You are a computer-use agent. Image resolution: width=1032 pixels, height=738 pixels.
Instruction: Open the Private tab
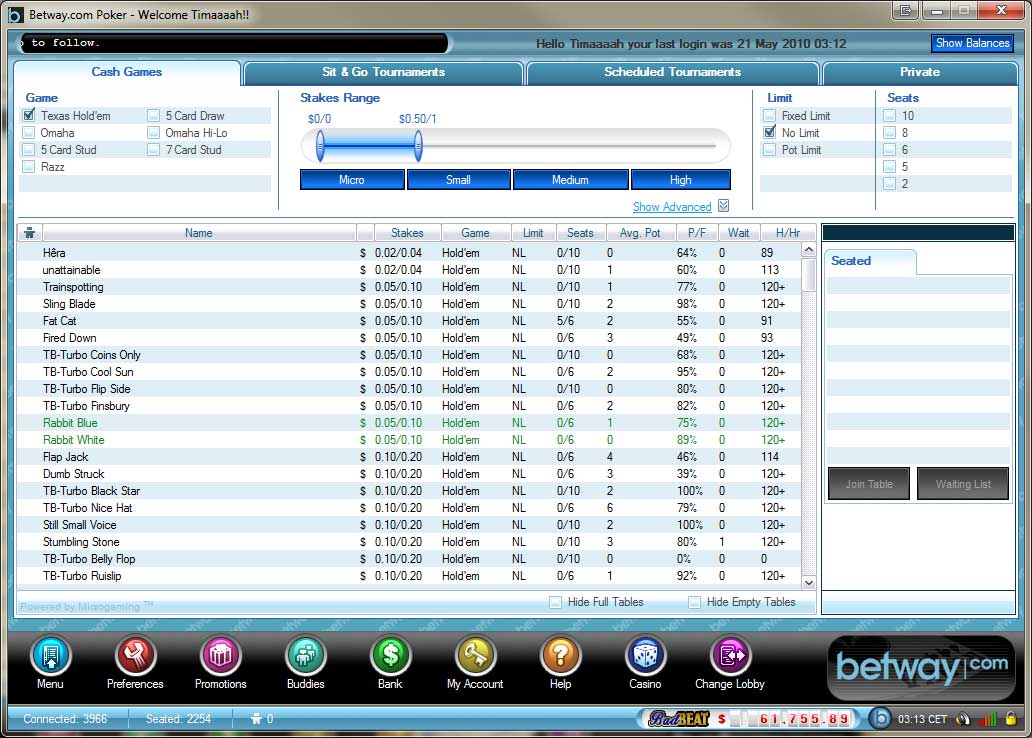pyautogui.click(x=920, y=72)
